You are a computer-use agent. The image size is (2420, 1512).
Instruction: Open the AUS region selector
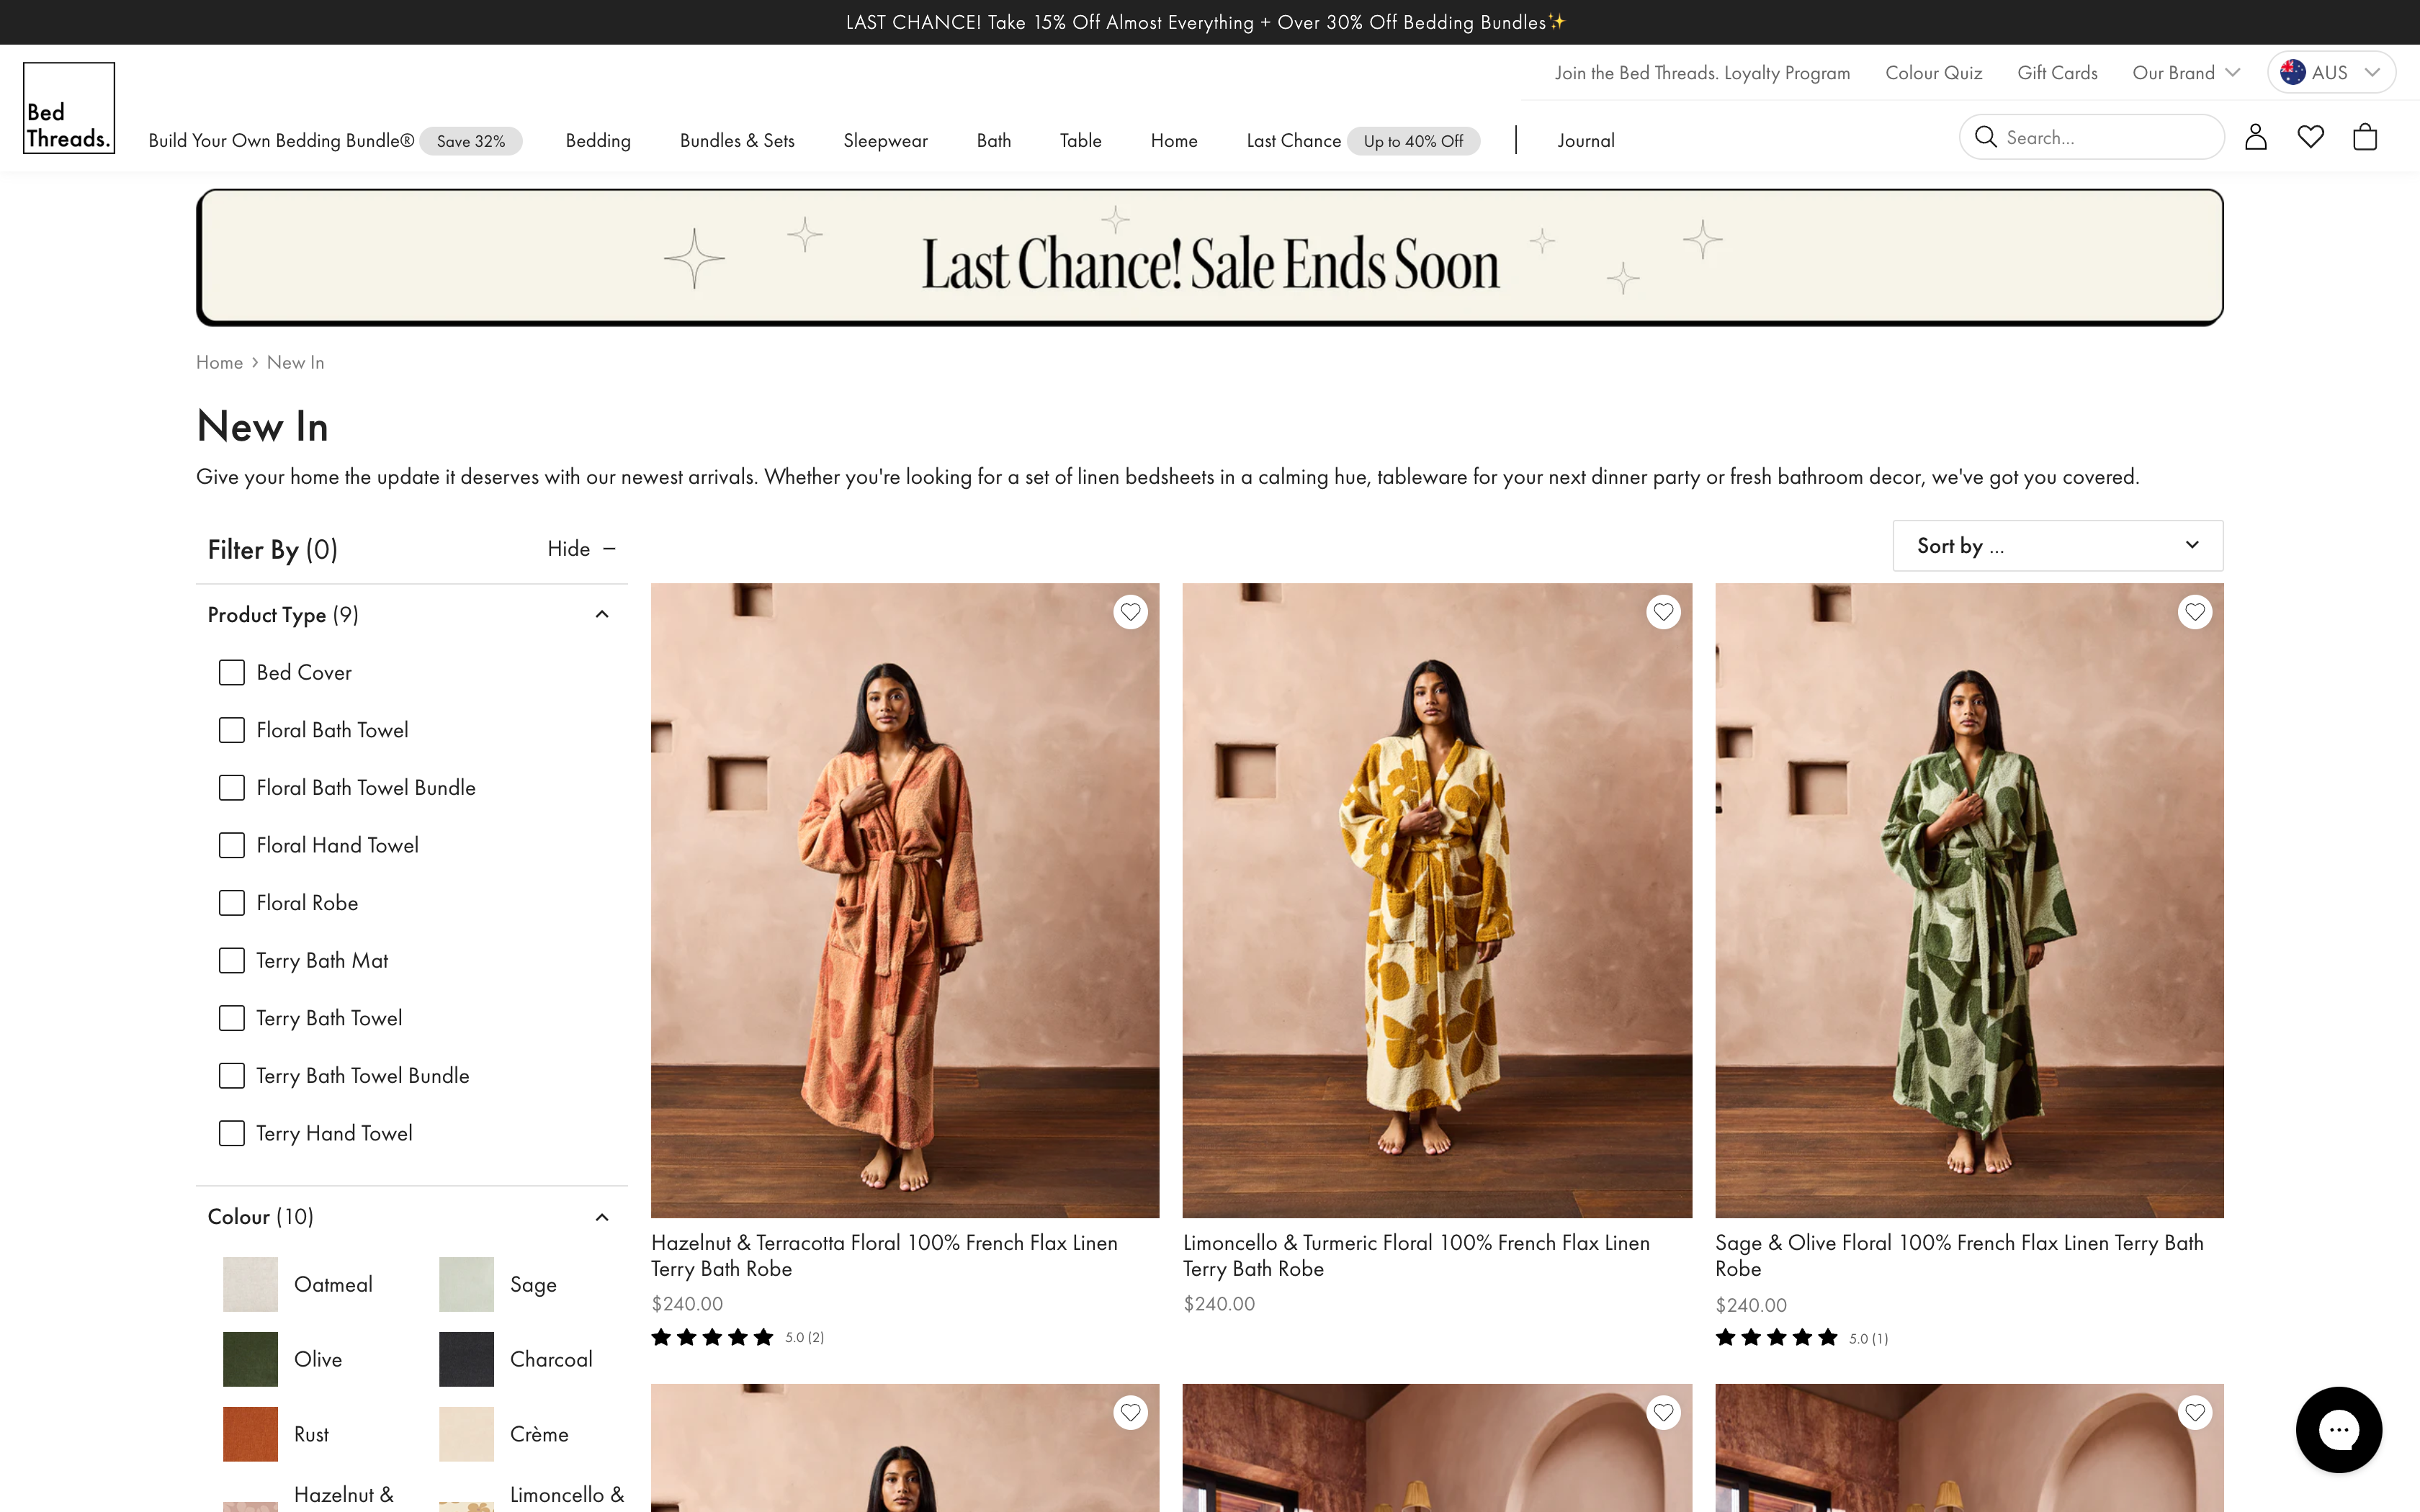click(x=2330, y=73)
